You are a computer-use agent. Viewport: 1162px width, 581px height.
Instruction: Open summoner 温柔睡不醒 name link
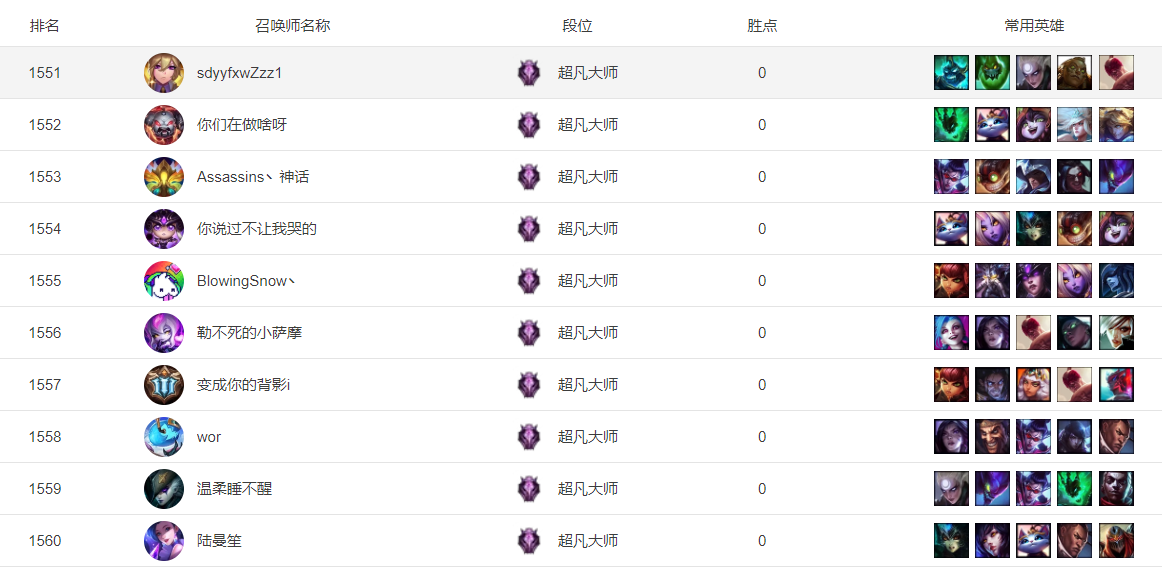click(x=234, y=488)
